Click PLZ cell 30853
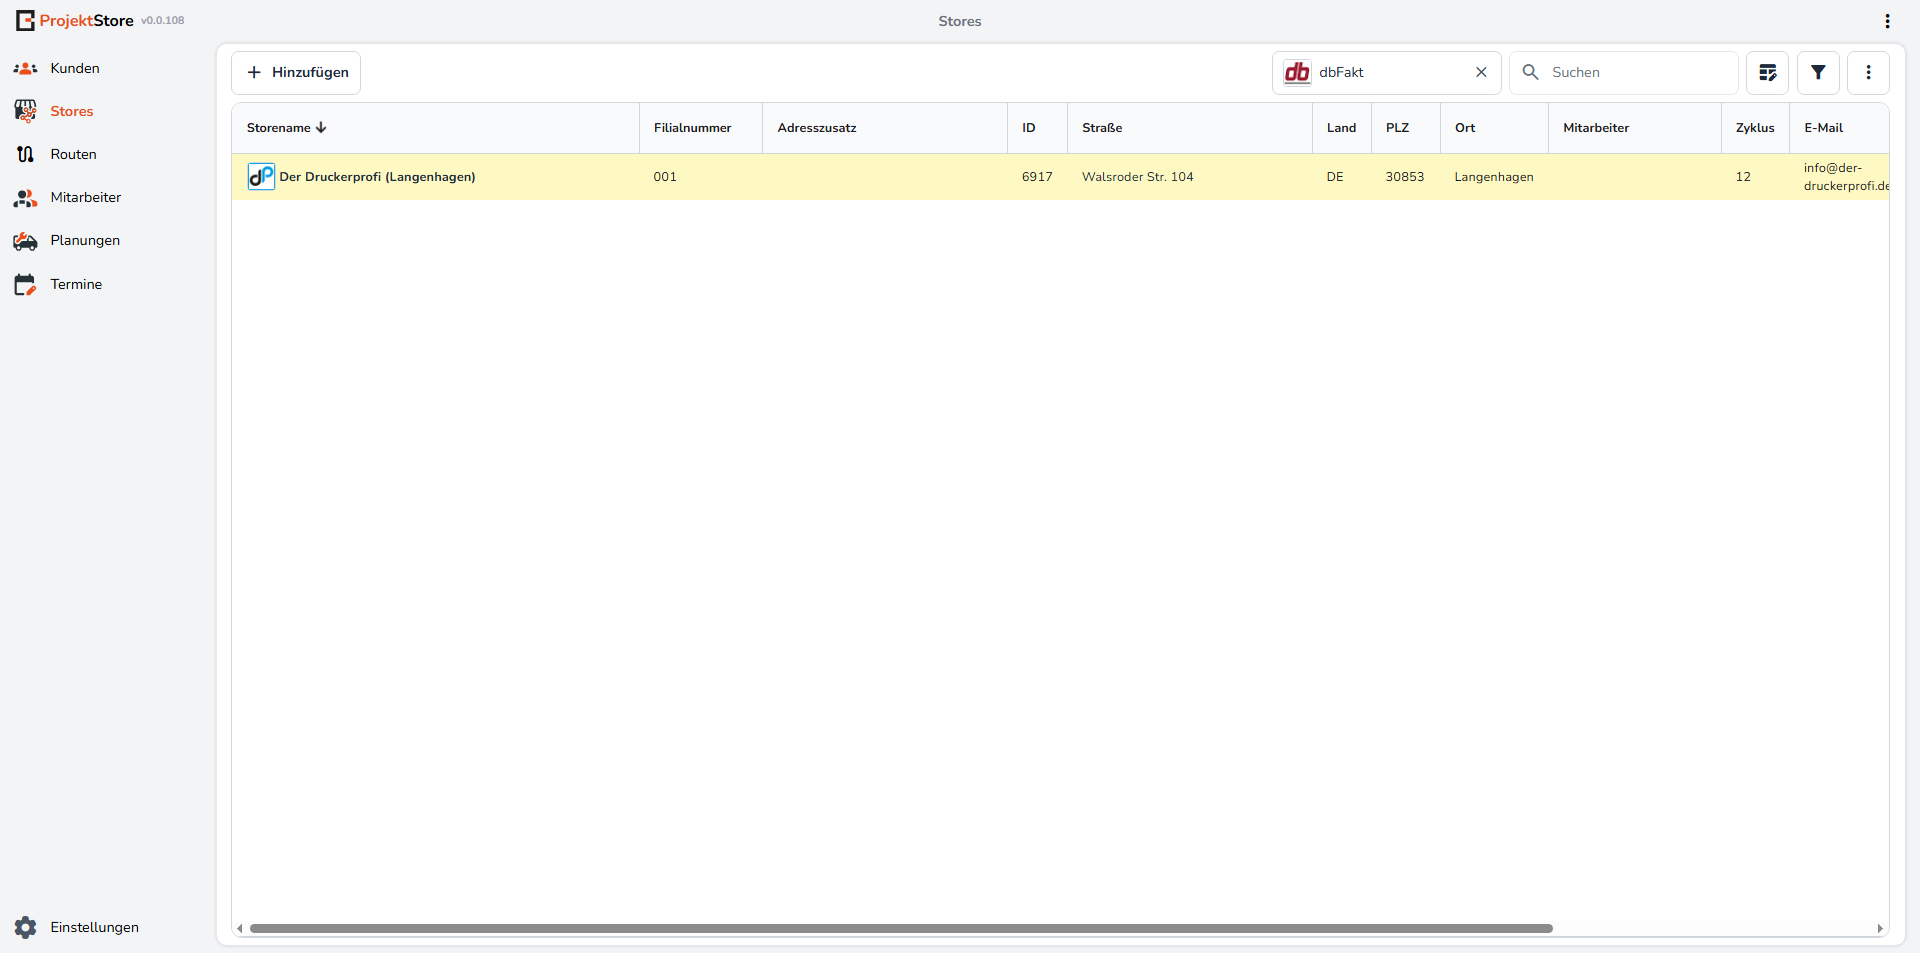This screenshot has height=953, width=1920. coord(1404,176)
